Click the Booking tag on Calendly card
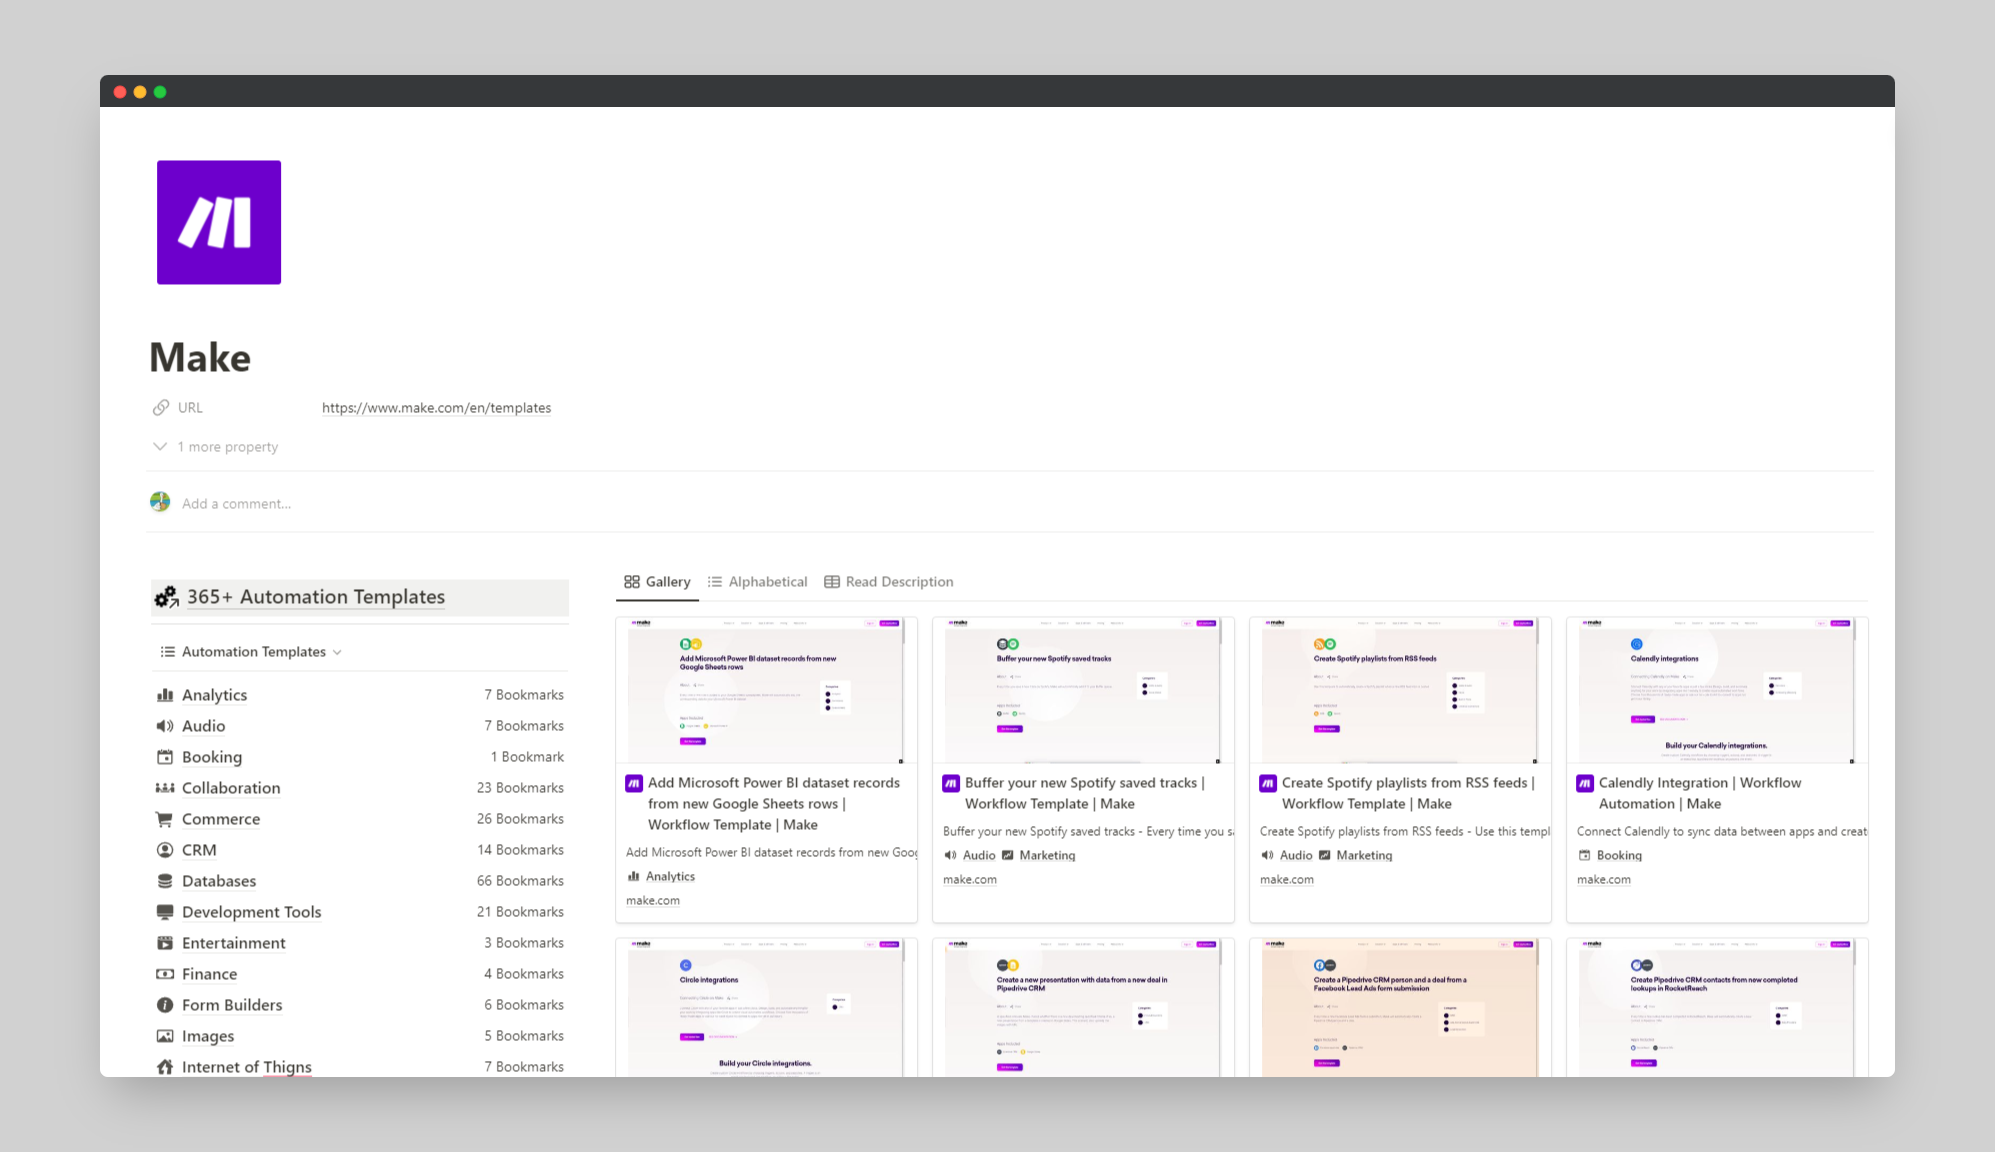Viewport: 1995px width, 1152px height. pos(1610,855)
